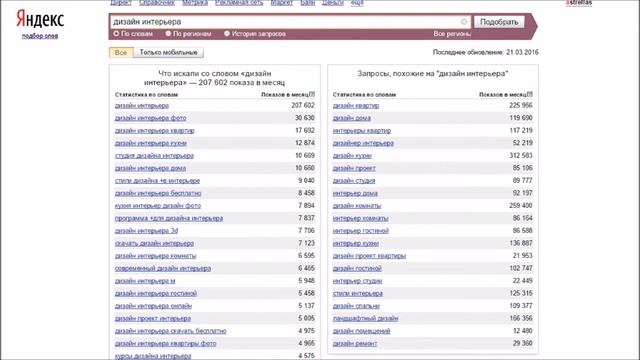Select the 'По словам' radio button
The image size is (640, 360).
click(x=116, y=34)
